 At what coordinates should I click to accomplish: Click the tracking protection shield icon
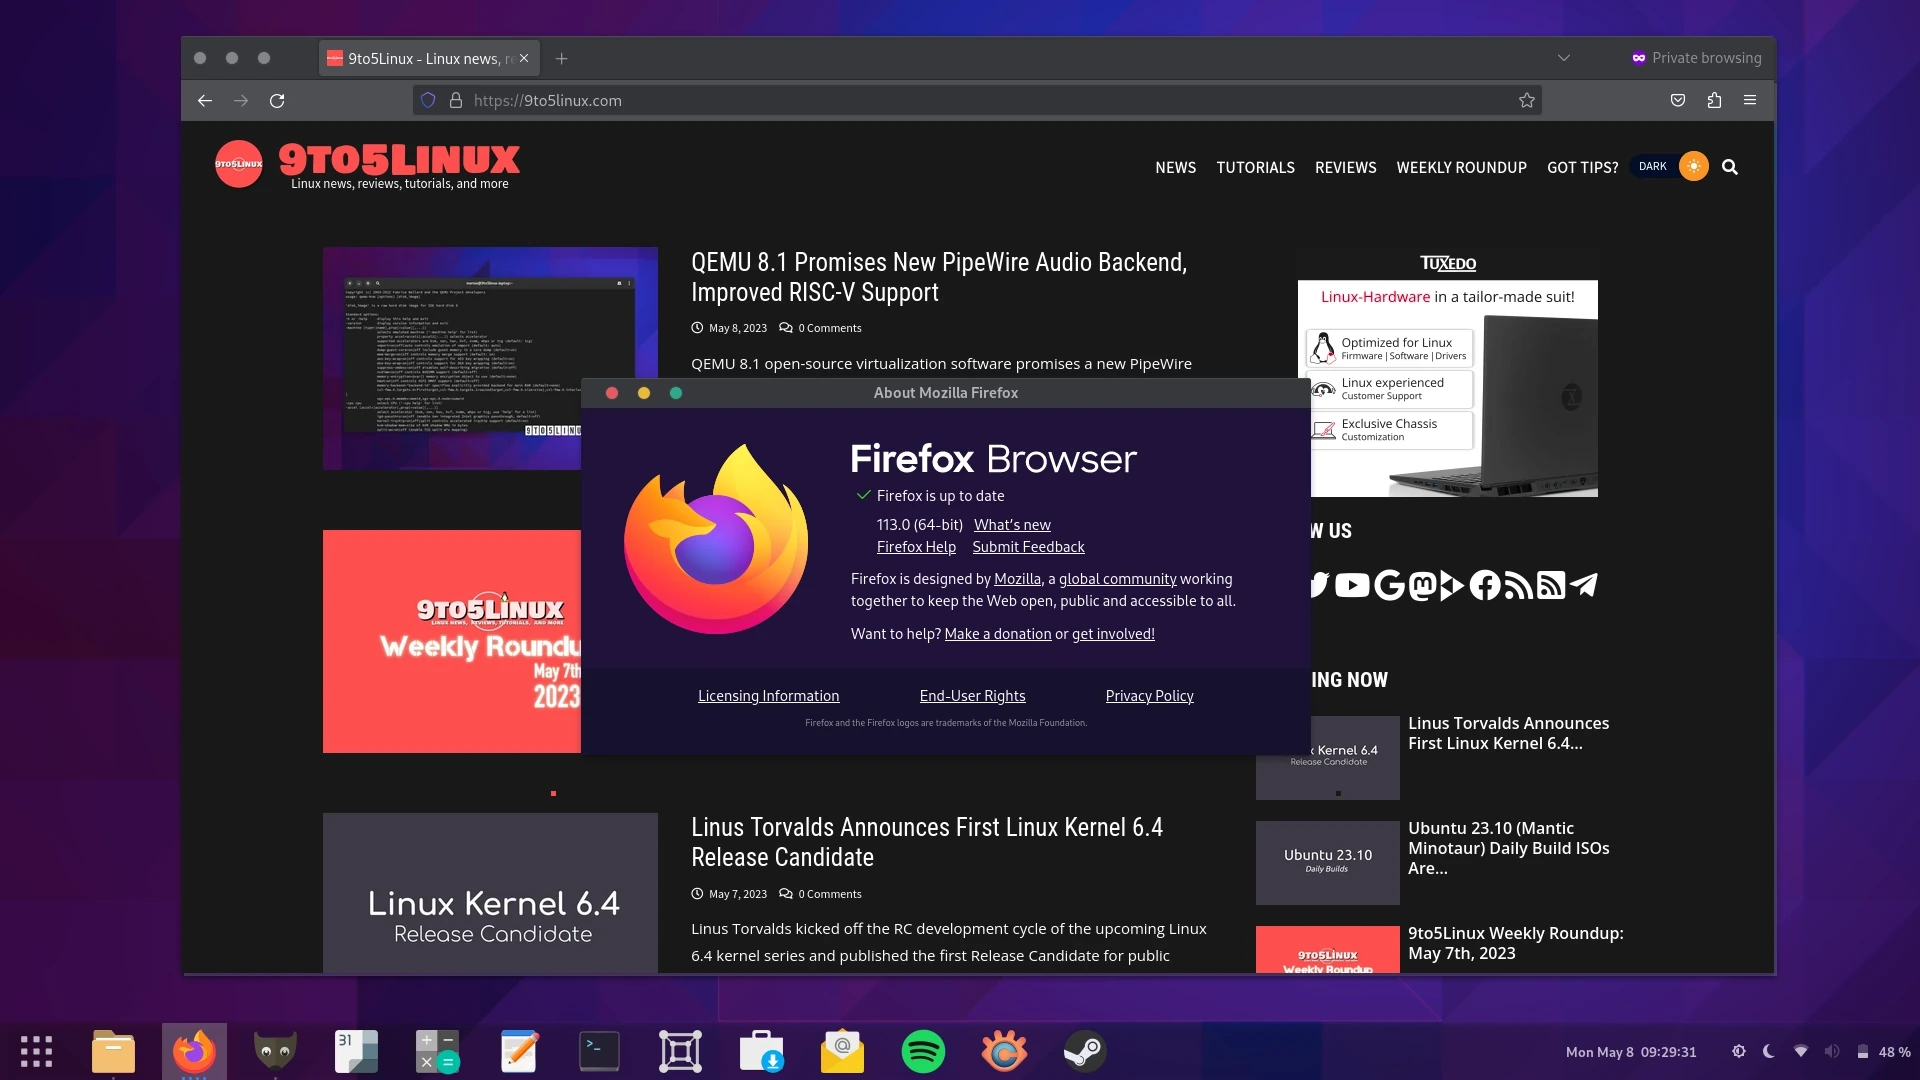point(428,100)
